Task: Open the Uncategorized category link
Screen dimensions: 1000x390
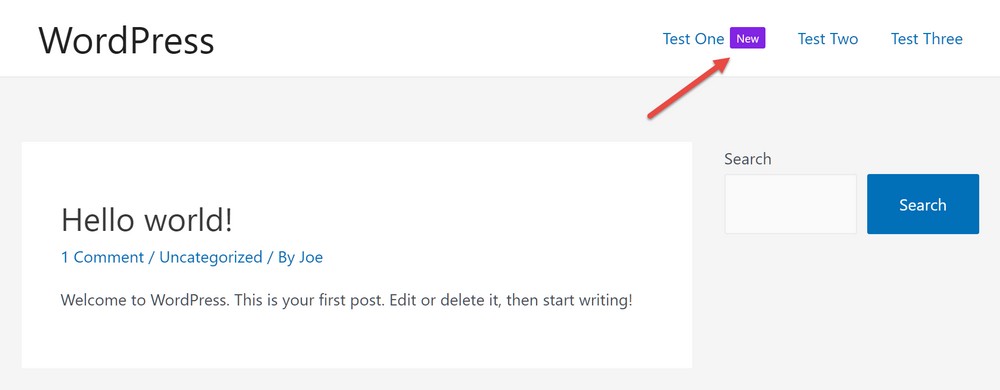Action: click(x=210, y=257)
